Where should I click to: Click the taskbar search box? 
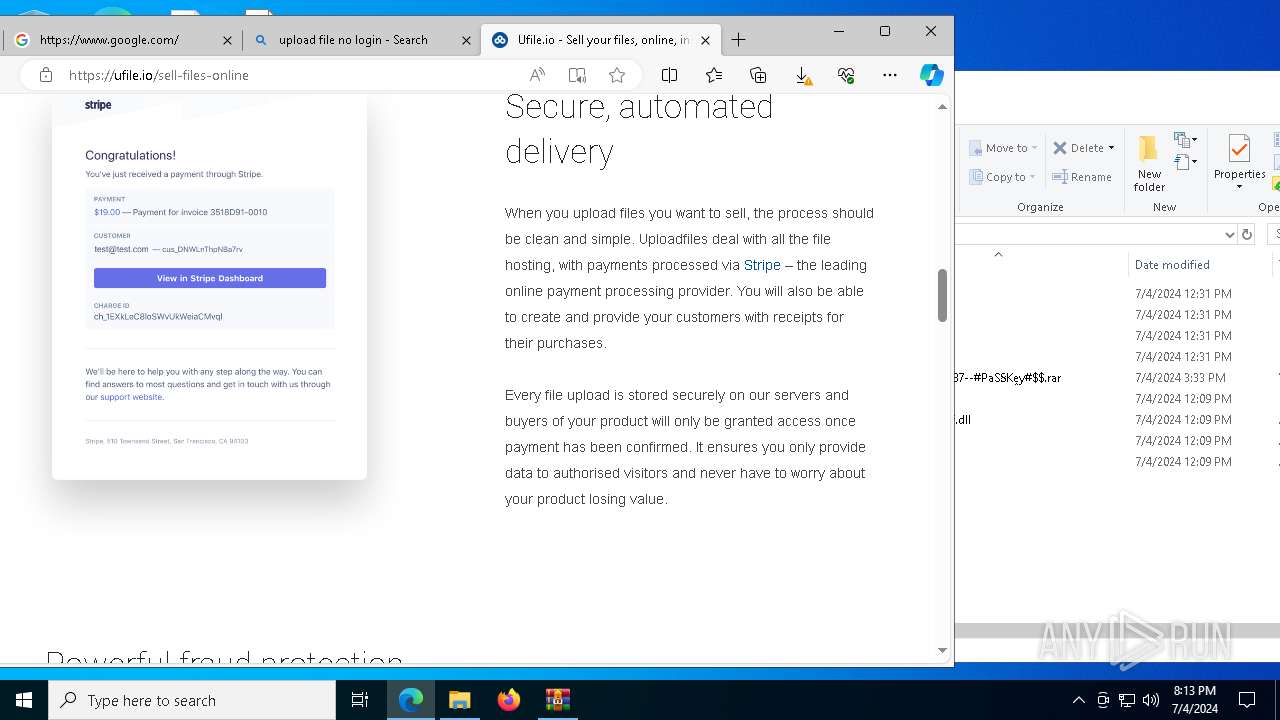coord(192,700)
